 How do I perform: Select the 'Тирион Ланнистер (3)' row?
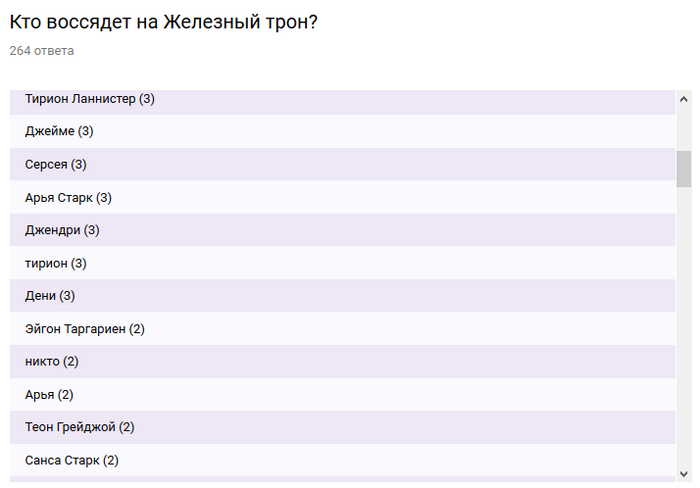click(x=90, y=99)
